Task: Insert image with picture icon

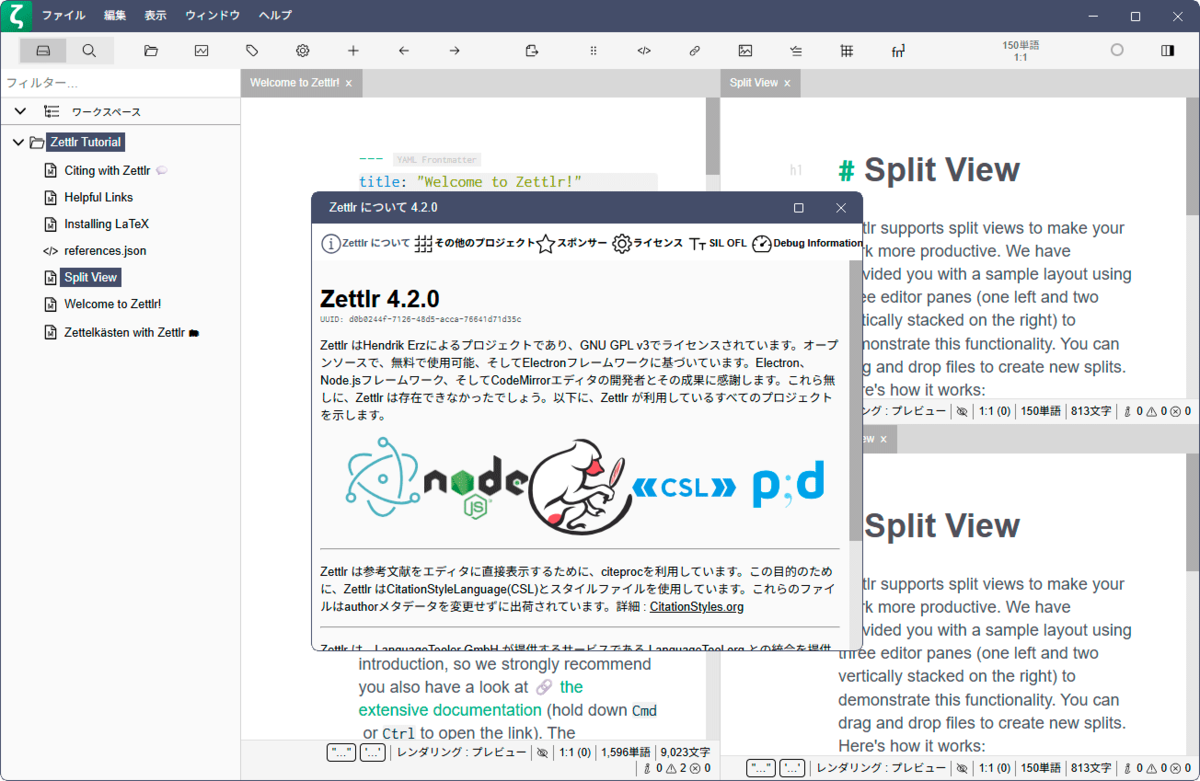Action: pyautogui.click(x=745, y=50)
